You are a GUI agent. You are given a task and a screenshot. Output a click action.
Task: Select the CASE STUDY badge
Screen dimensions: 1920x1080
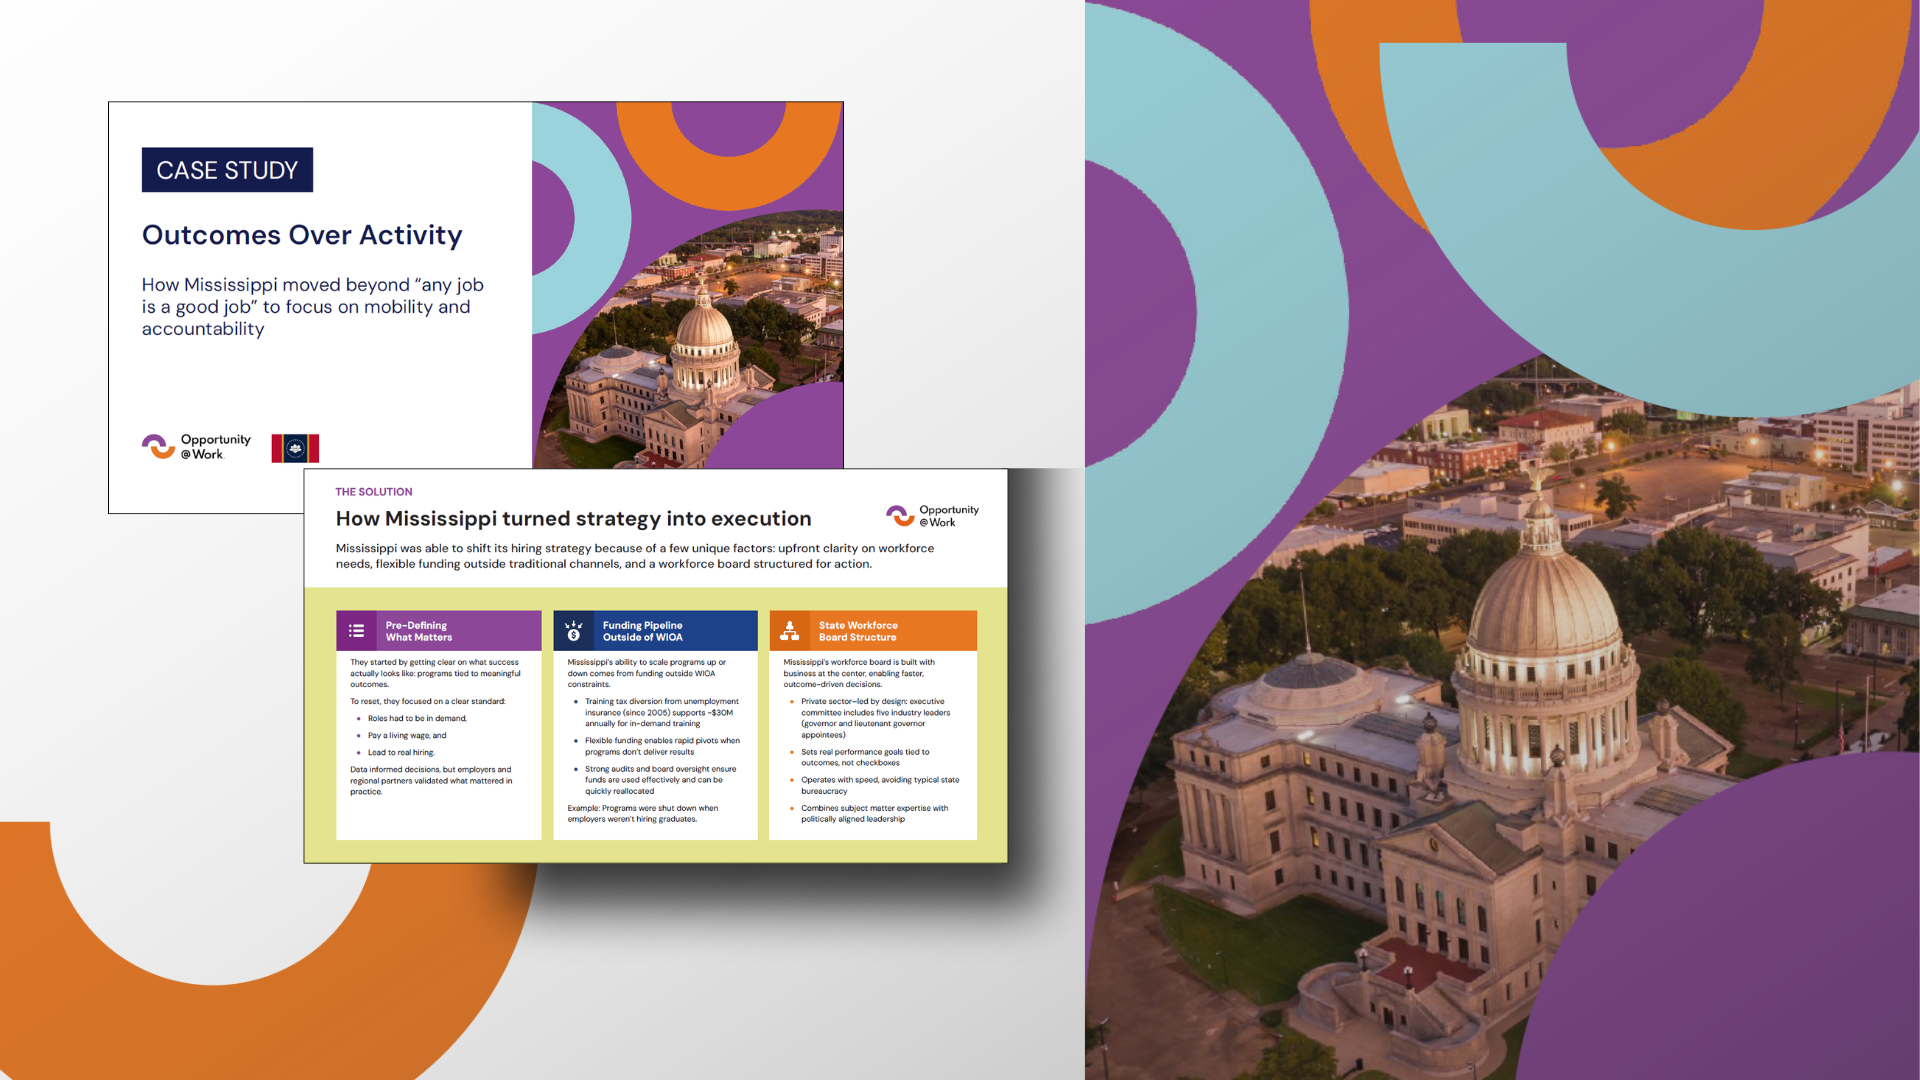[x=227, y=170]
